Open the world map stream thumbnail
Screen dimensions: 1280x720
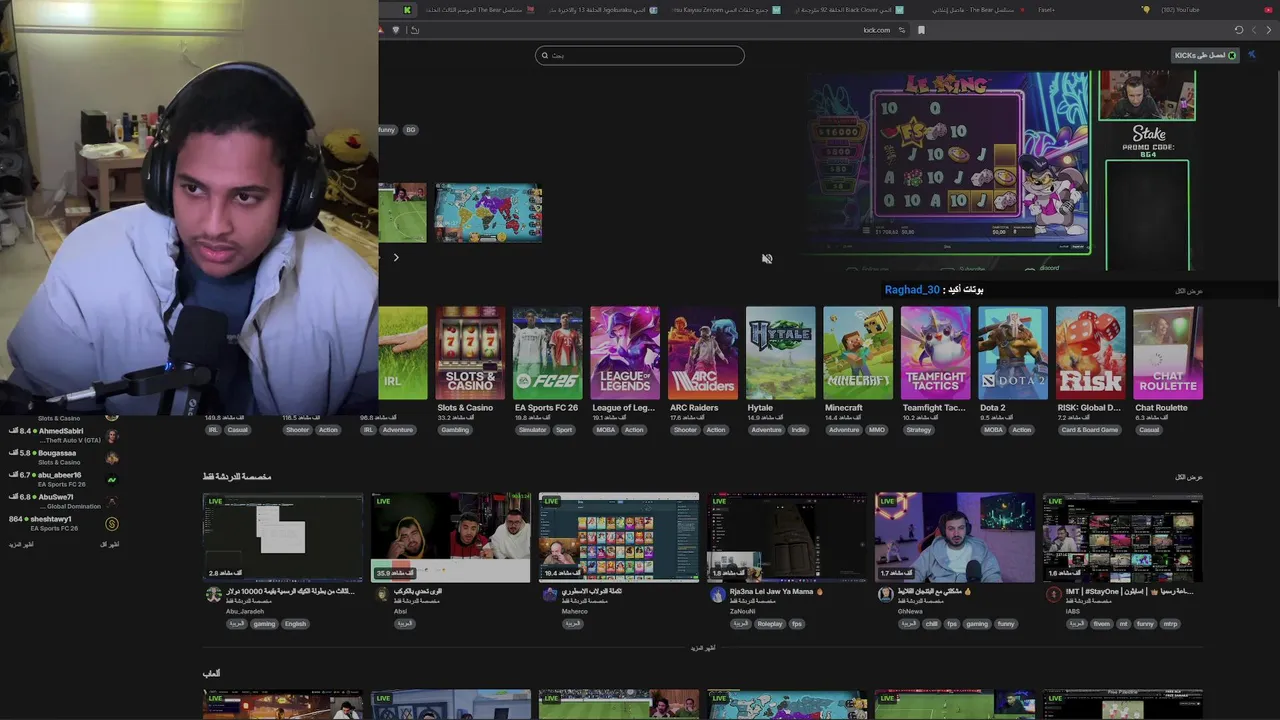(488, 212)
